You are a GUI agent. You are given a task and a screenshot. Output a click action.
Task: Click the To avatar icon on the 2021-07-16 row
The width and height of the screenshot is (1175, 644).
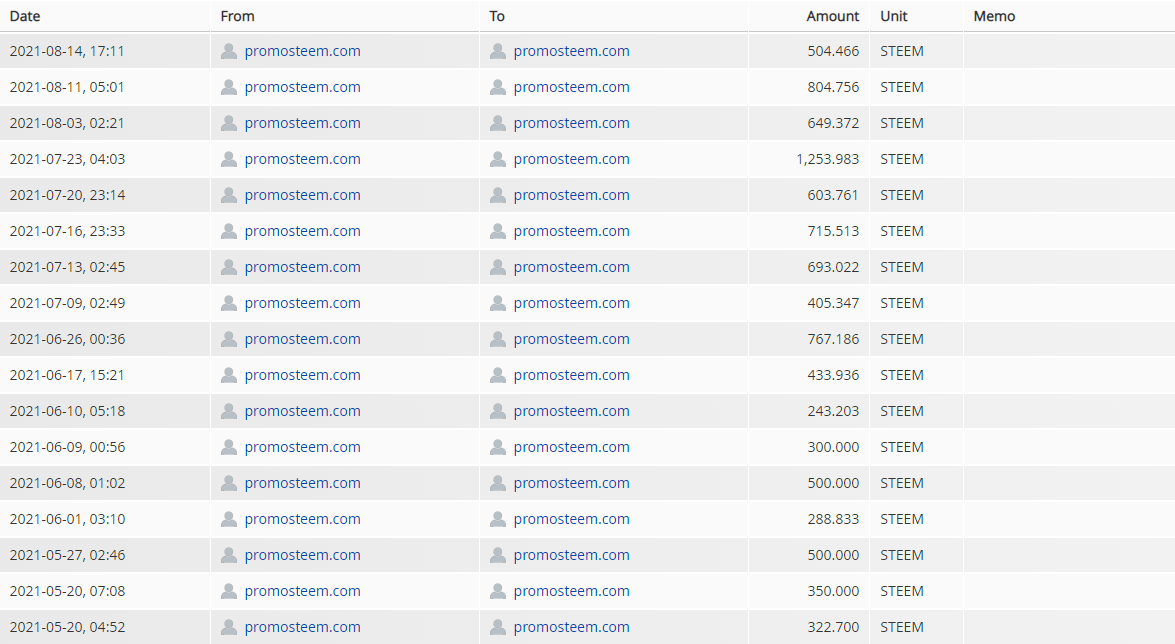(497, 231)
